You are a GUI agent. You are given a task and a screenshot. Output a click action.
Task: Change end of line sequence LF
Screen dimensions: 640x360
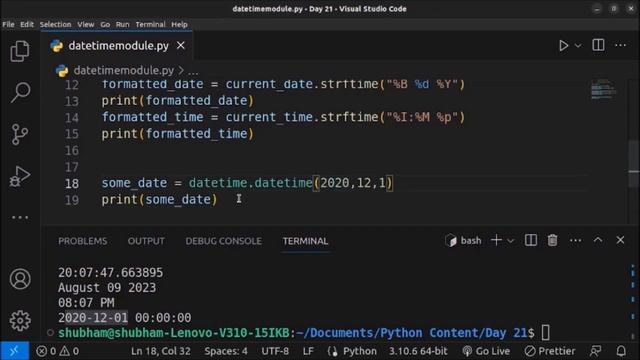click(x=308, y=351)
